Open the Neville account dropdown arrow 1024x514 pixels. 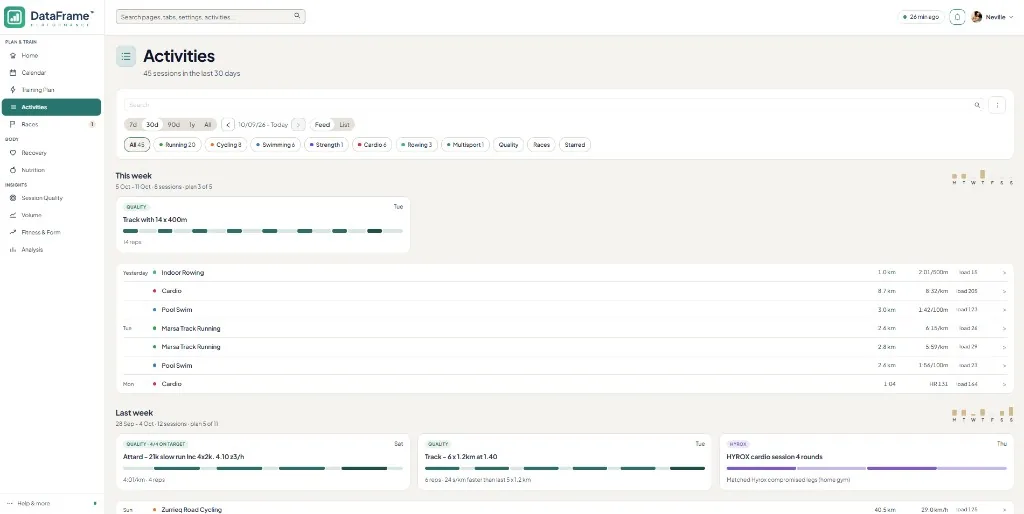(x=1011, y=17)
